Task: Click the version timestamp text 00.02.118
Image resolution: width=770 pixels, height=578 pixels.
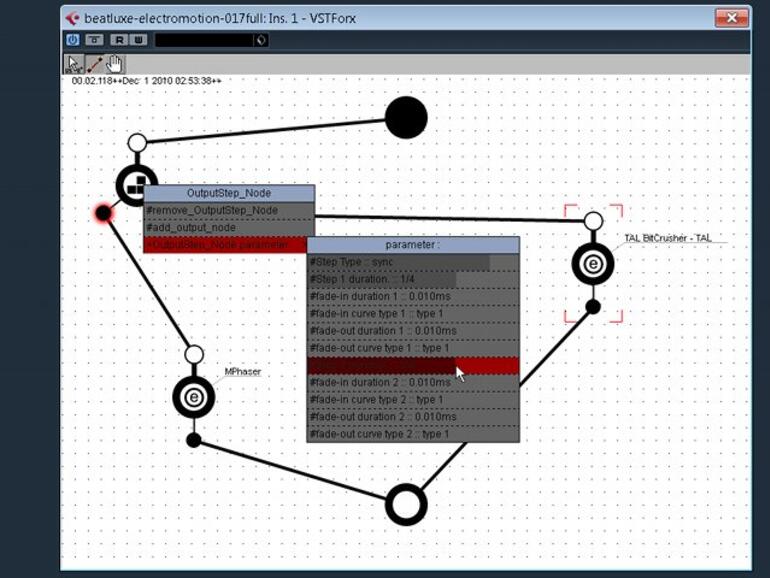Action: point(146,81)
